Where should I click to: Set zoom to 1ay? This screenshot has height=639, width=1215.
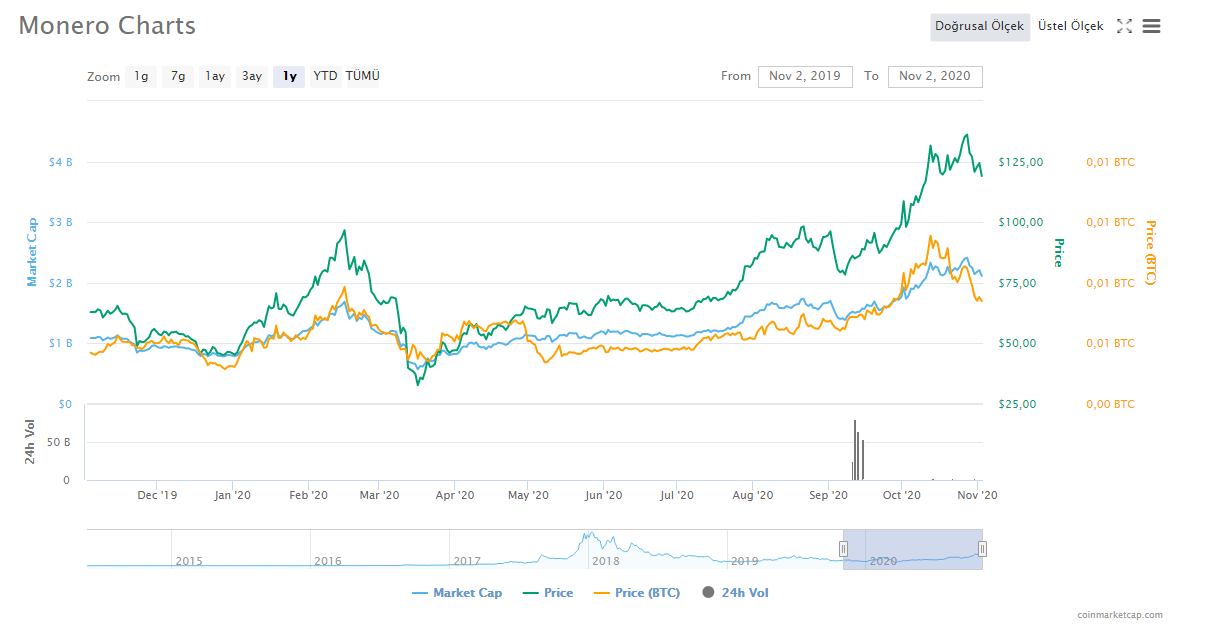click(214, 76)
